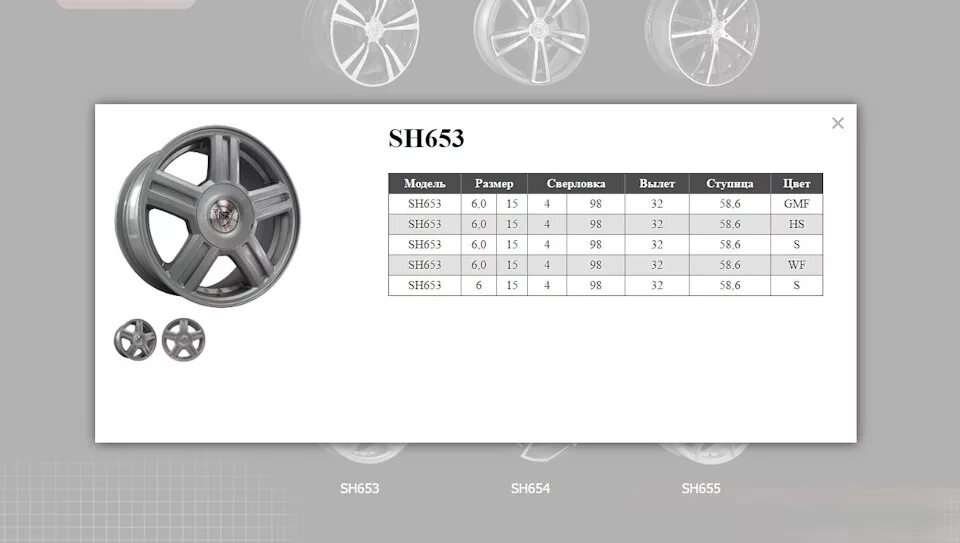Click the Модель column header

(424, 184)
